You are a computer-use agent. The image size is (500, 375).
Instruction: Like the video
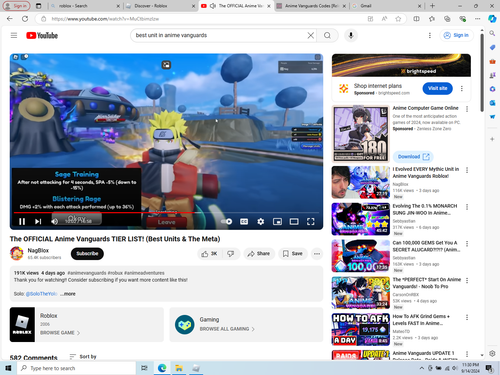(x=209, y=254)
